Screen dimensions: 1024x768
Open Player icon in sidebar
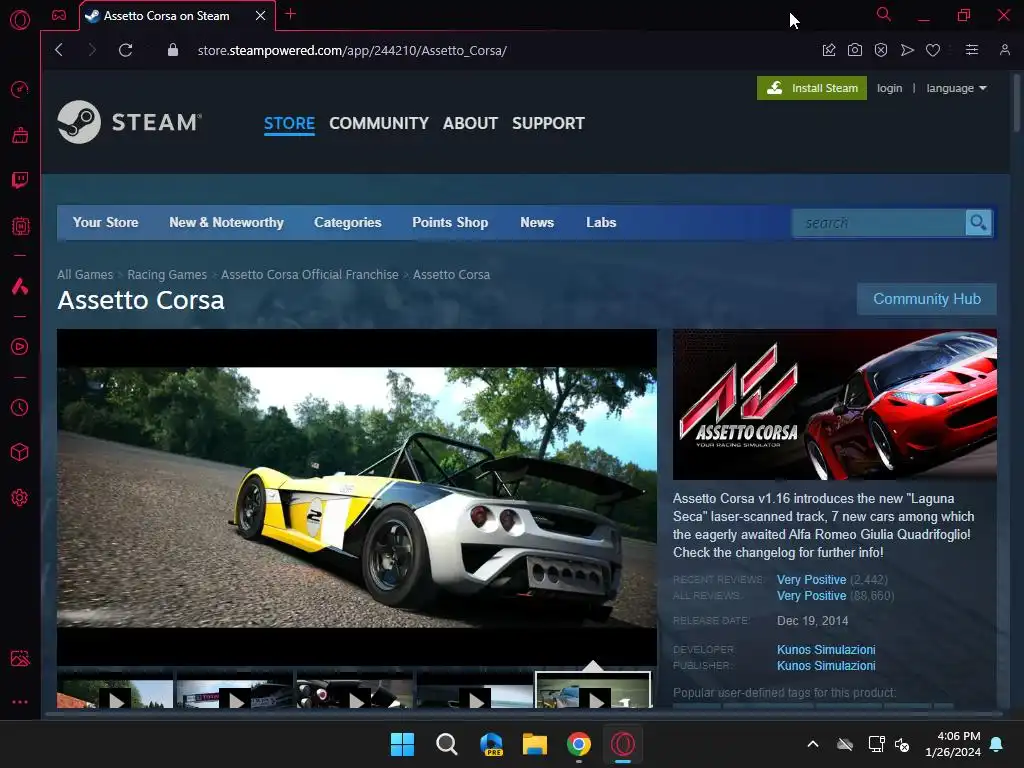click(20, 347)
